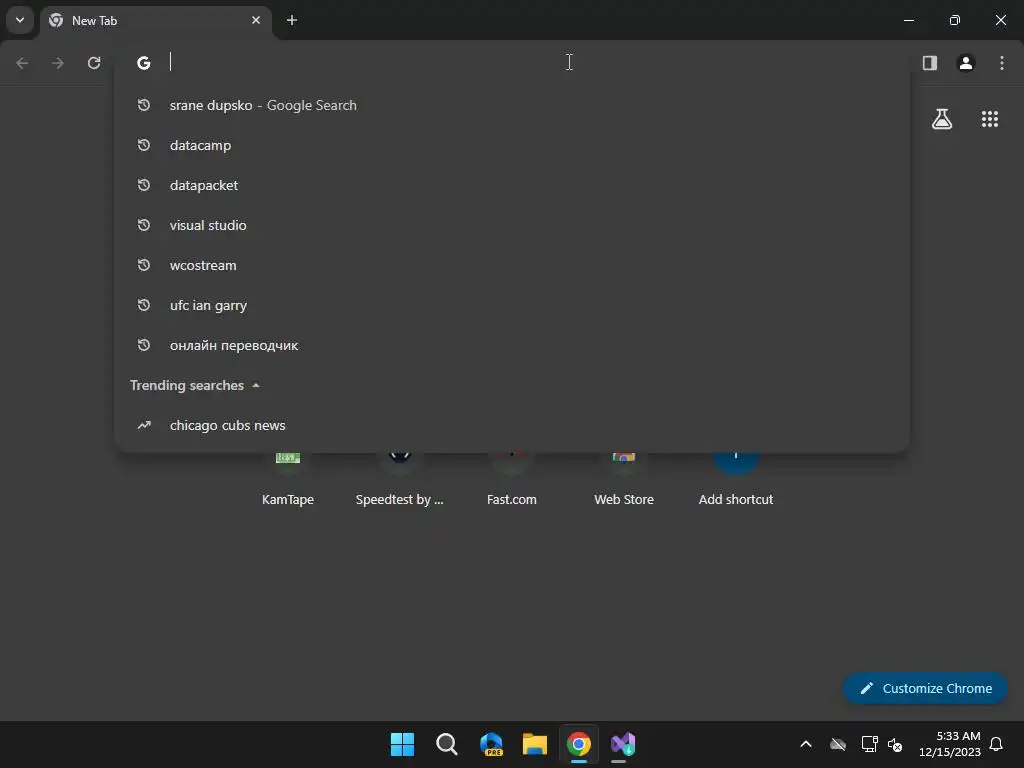Image resolution: width=1024 pixels, height=768 pixels.
Task: Open Visual Studio Installer from taskbar
Action: [623, 744]
